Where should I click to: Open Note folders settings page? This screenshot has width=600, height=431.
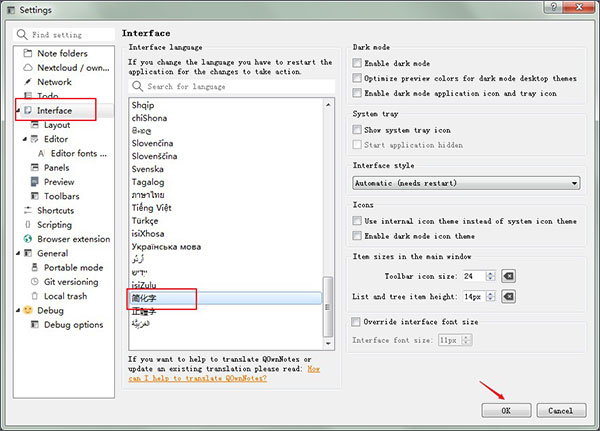pos(62,53)
